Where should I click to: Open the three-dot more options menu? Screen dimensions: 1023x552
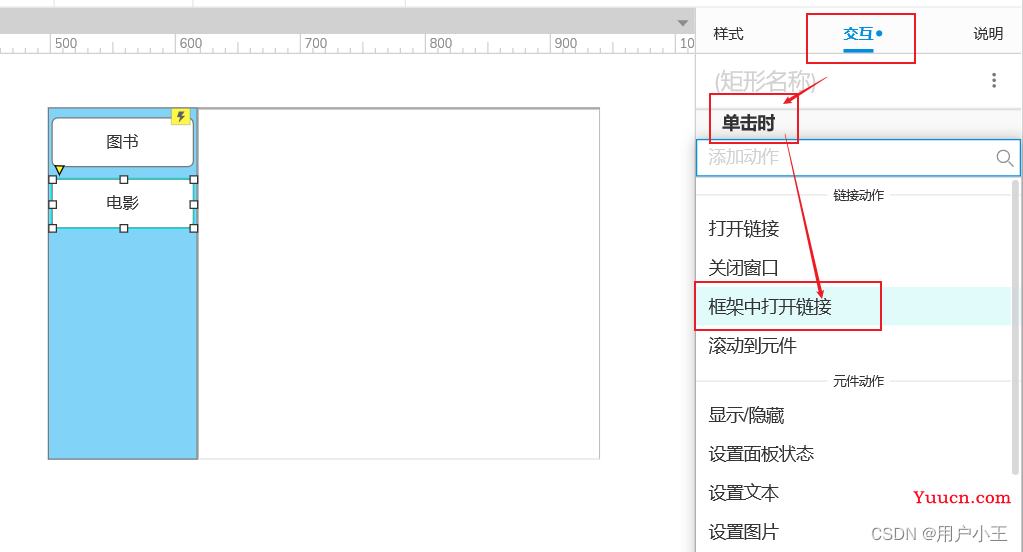pyautogui.click(x=994, y=80)
